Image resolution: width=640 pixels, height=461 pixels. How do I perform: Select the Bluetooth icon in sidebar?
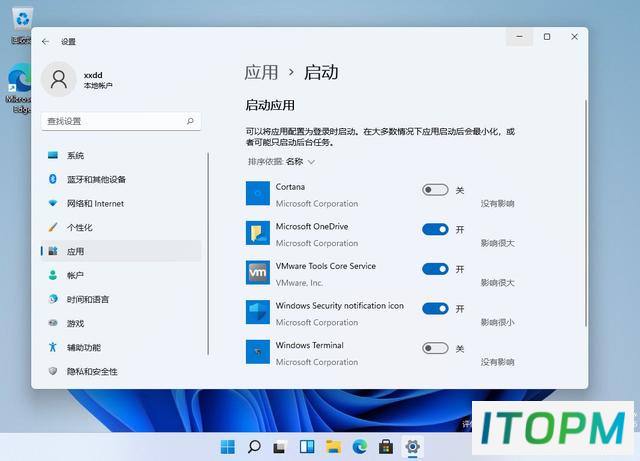(53, 179)
